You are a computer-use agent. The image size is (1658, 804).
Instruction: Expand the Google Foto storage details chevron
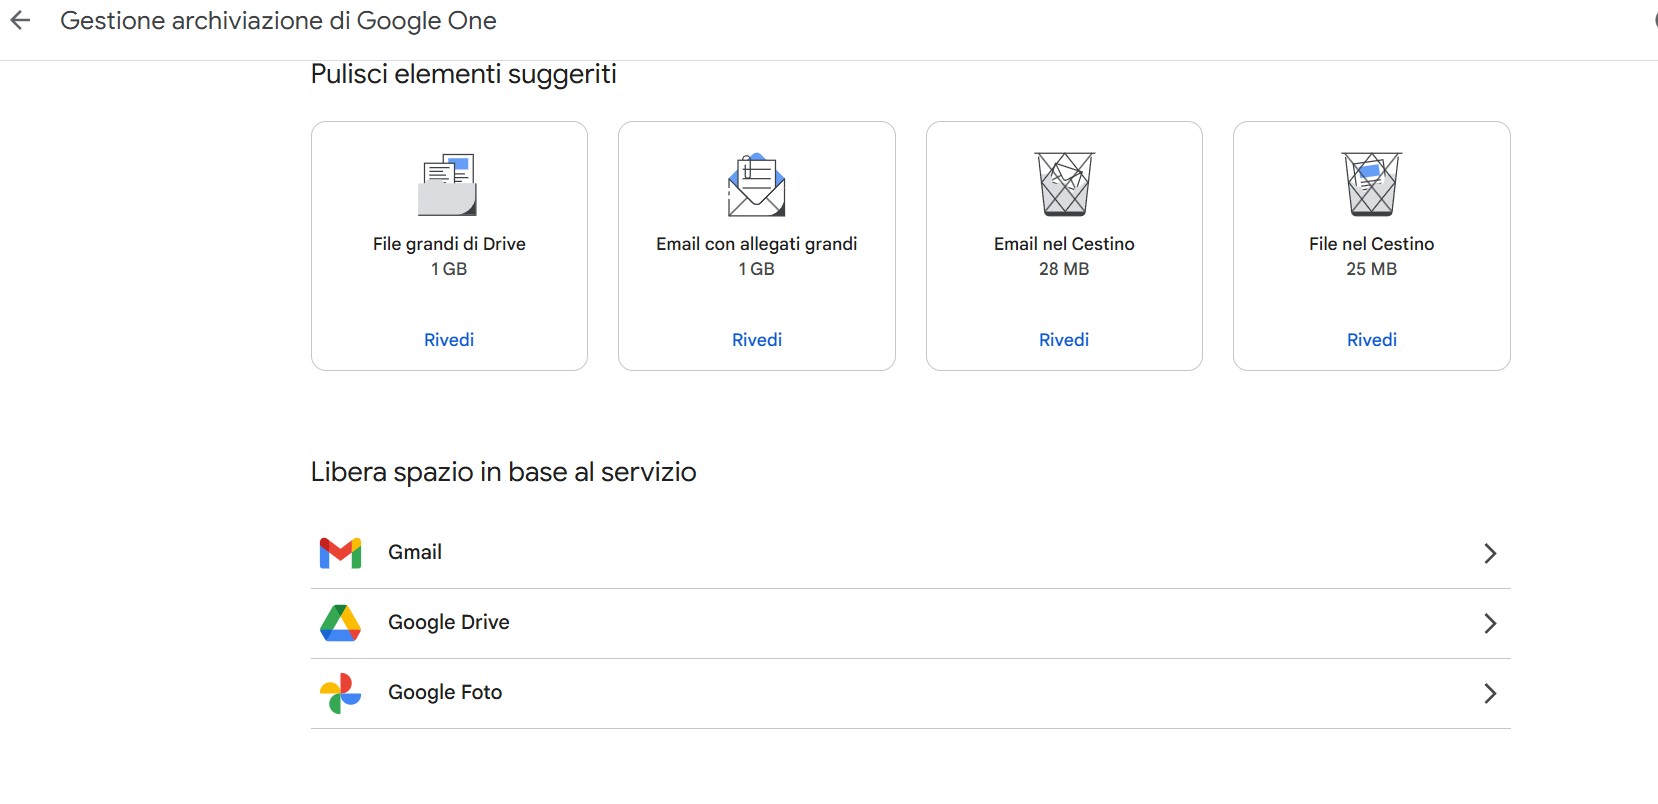click(1490, 693)
